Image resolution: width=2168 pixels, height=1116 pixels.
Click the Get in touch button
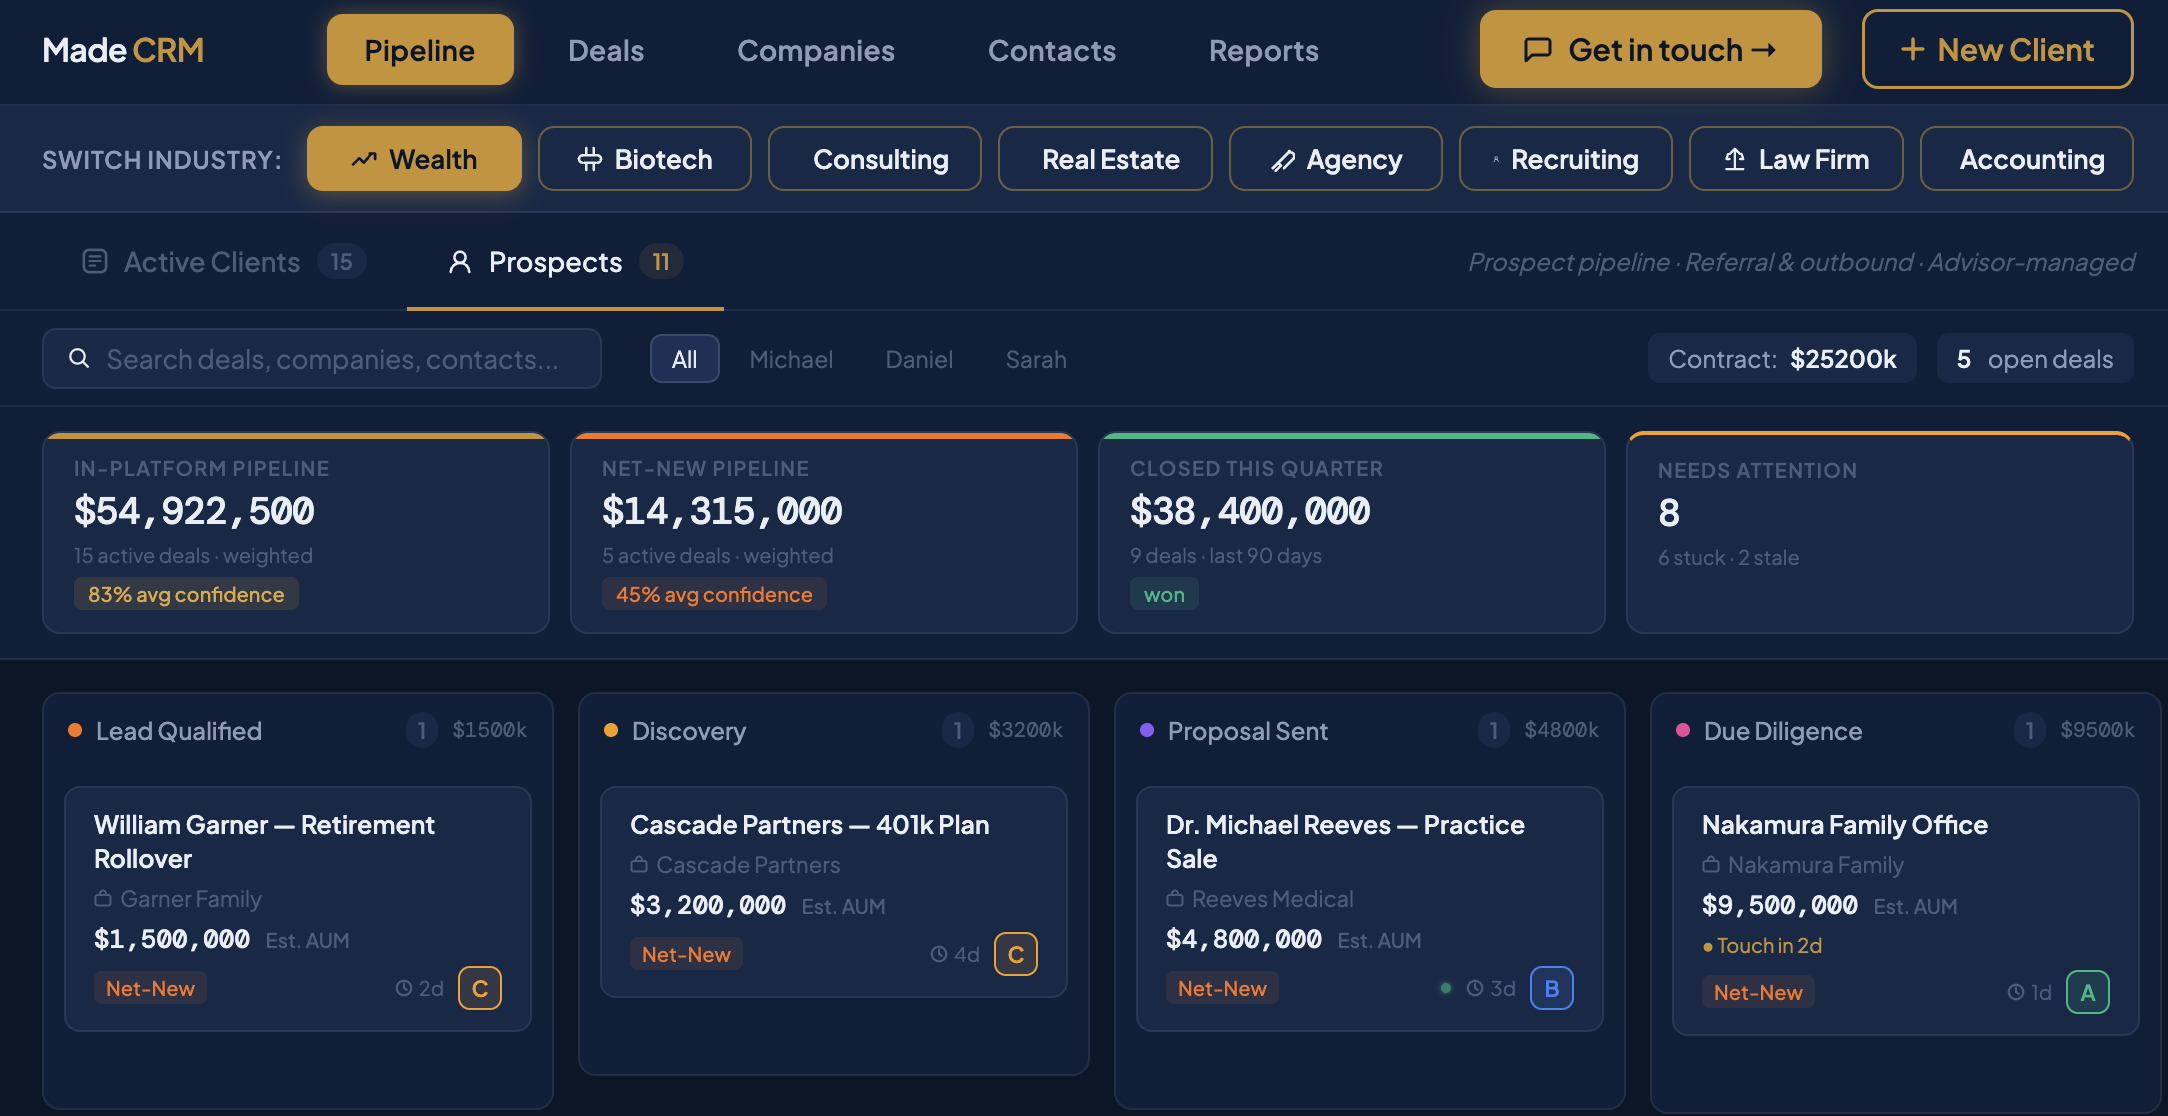1650,49
